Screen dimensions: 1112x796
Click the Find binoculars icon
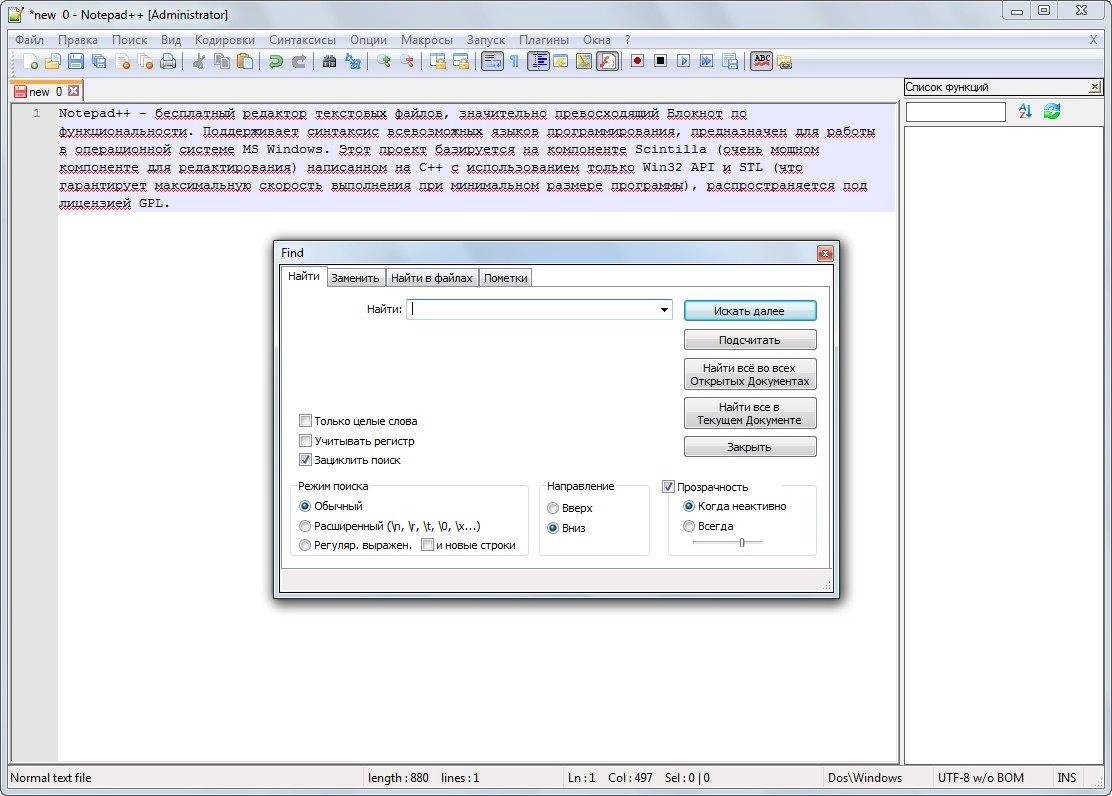330,62
